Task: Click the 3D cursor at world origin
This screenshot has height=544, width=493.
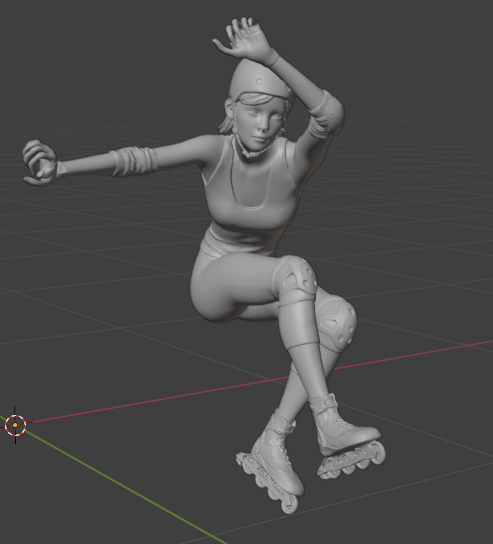Action: pyautogui.click(x=15, y=425)
